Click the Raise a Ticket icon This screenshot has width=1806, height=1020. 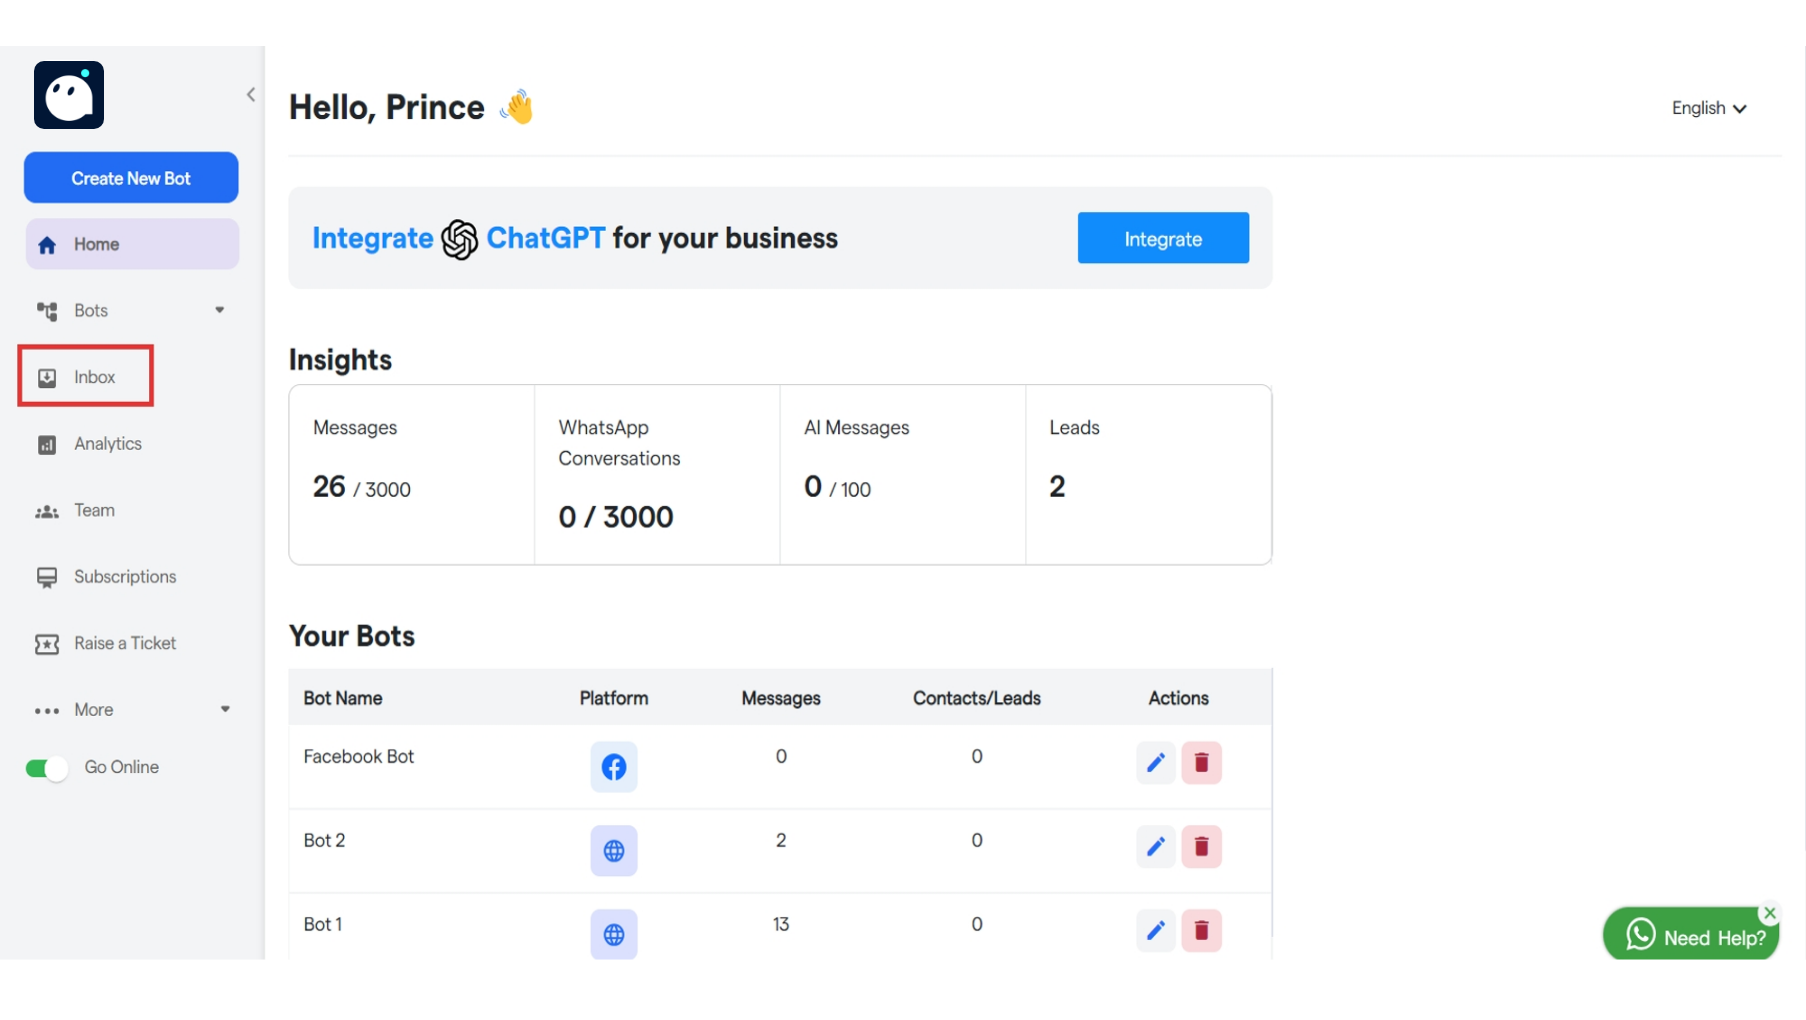[x=47, y=644]
